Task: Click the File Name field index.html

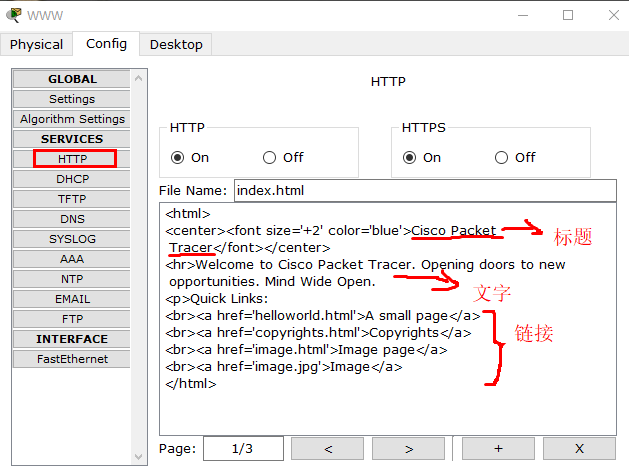Action: (425, 190)
